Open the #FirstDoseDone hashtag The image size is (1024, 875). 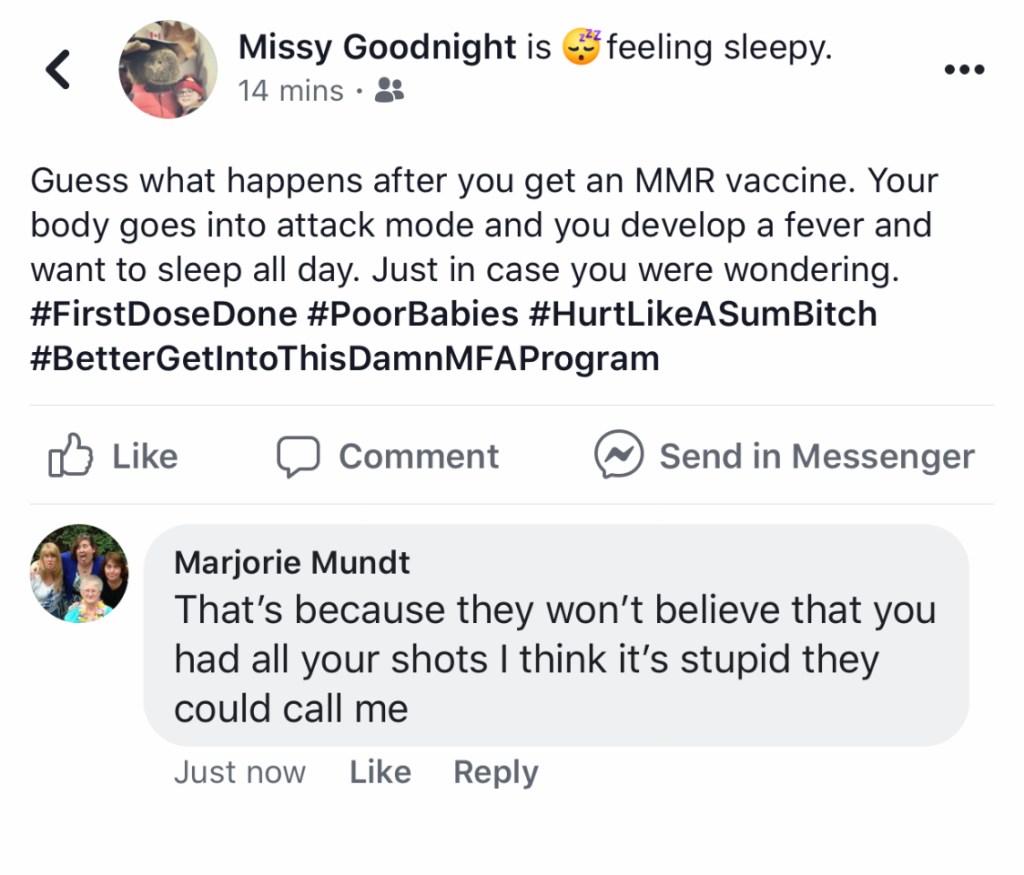click(x=164, y=314)
